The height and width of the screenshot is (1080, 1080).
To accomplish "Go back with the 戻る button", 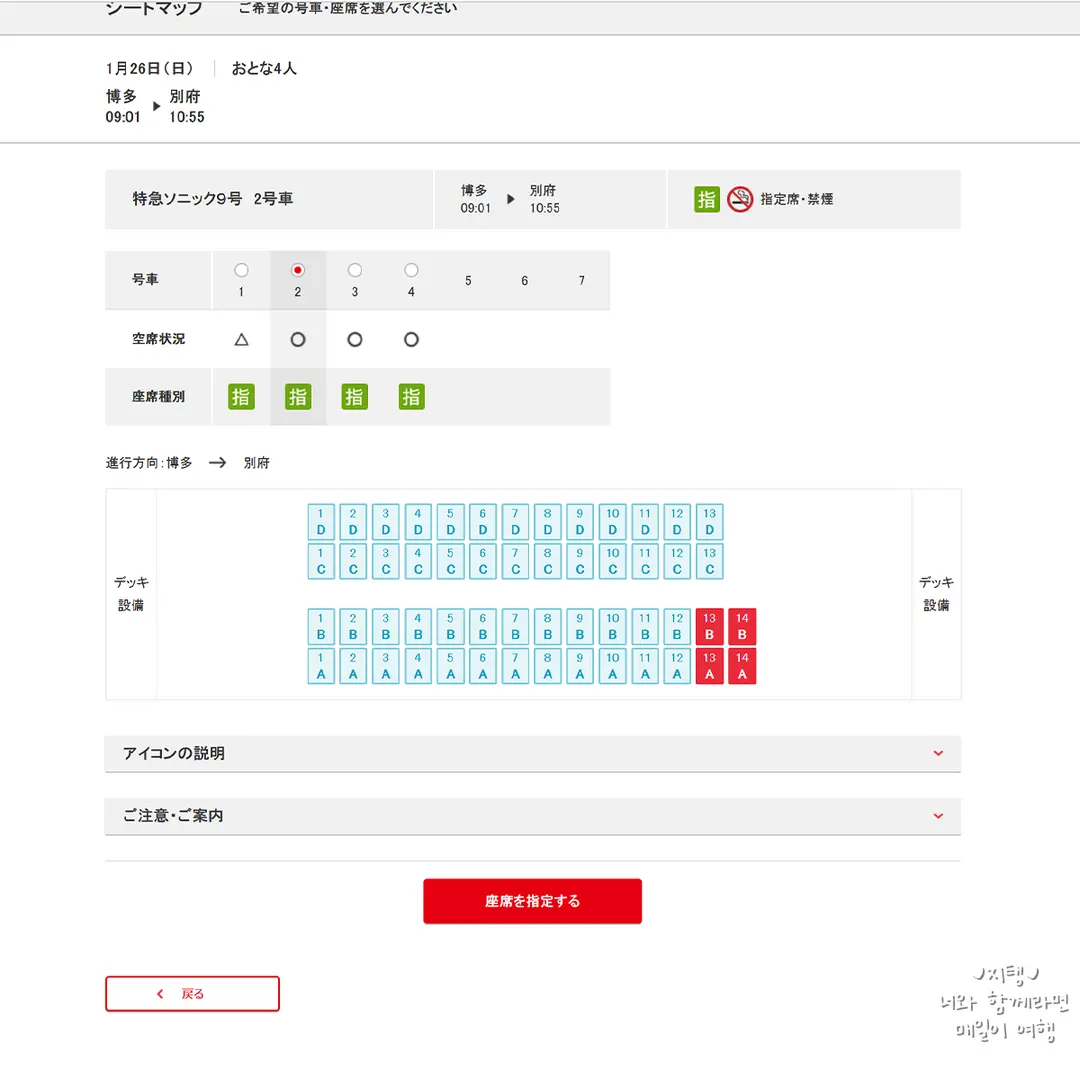I will [x=192, y=994].
